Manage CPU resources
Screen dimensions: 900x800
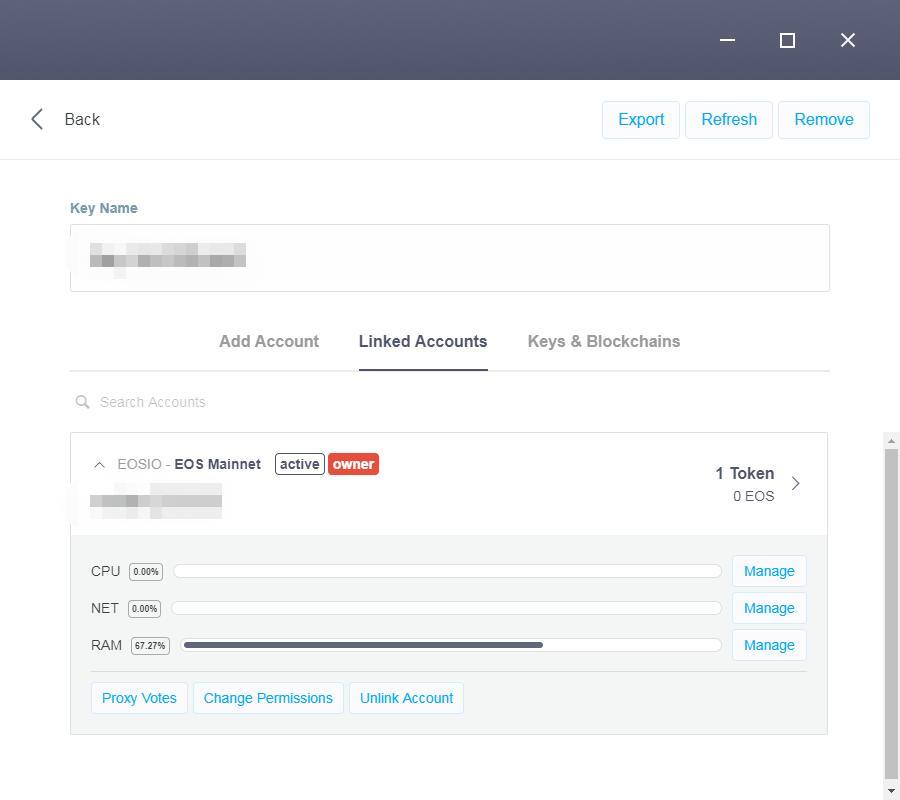(x=769, y=571)
